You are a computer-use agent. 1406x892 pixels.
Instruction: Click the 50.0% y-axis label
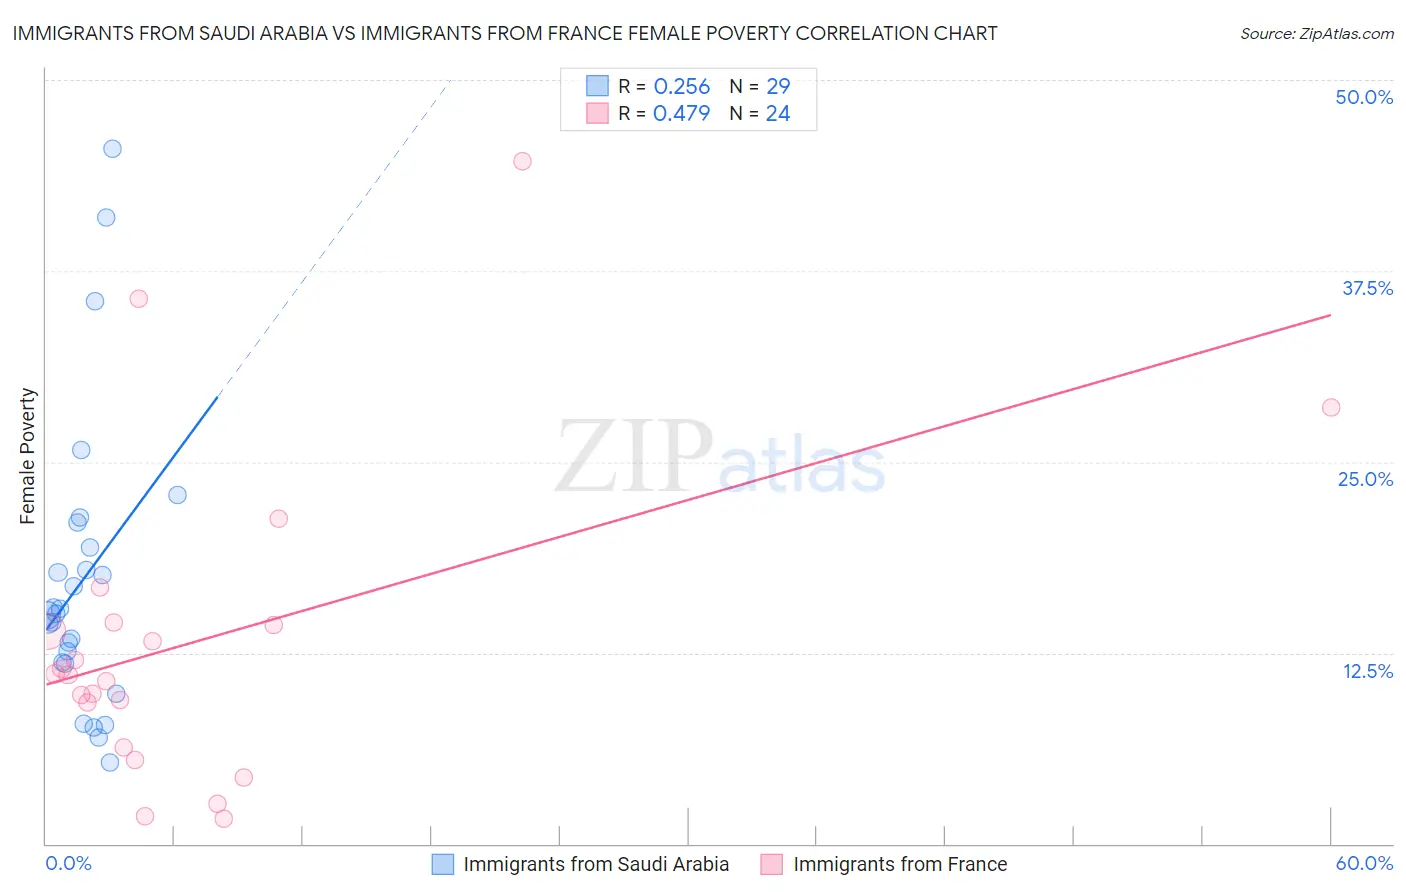(x=1364, y=97)
